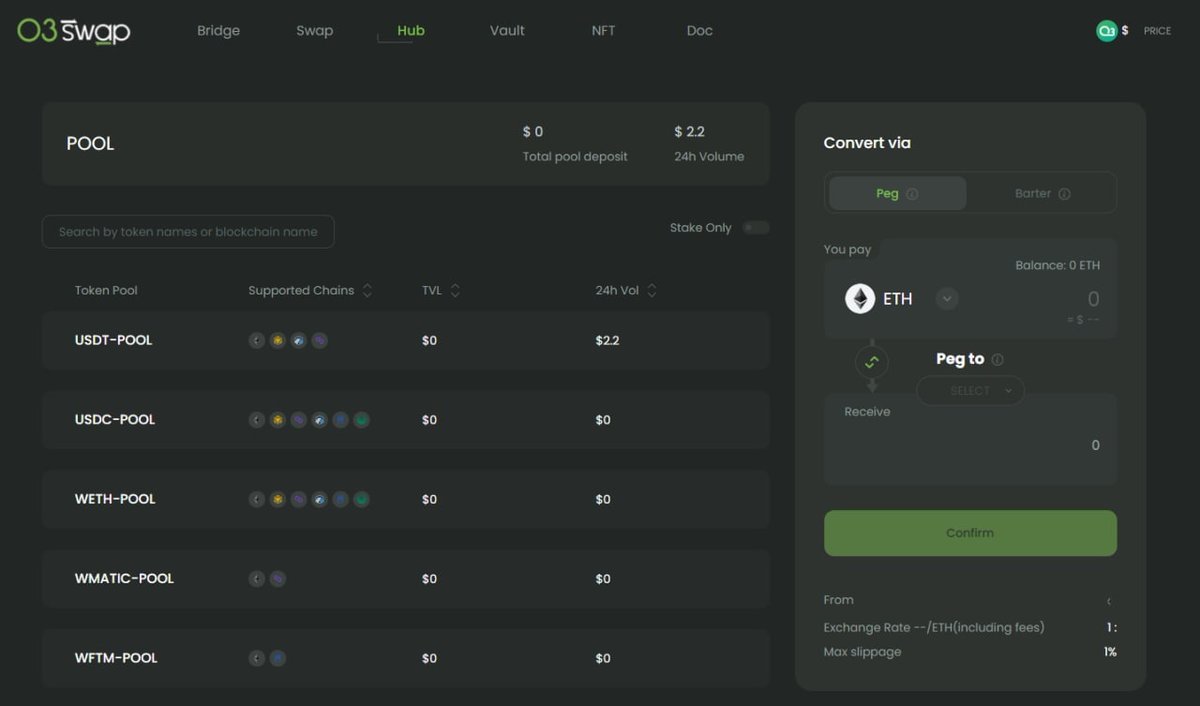The width and height of the screenshot is (1200, 706).
Task: Click the Confirm button
Action: 970,533
